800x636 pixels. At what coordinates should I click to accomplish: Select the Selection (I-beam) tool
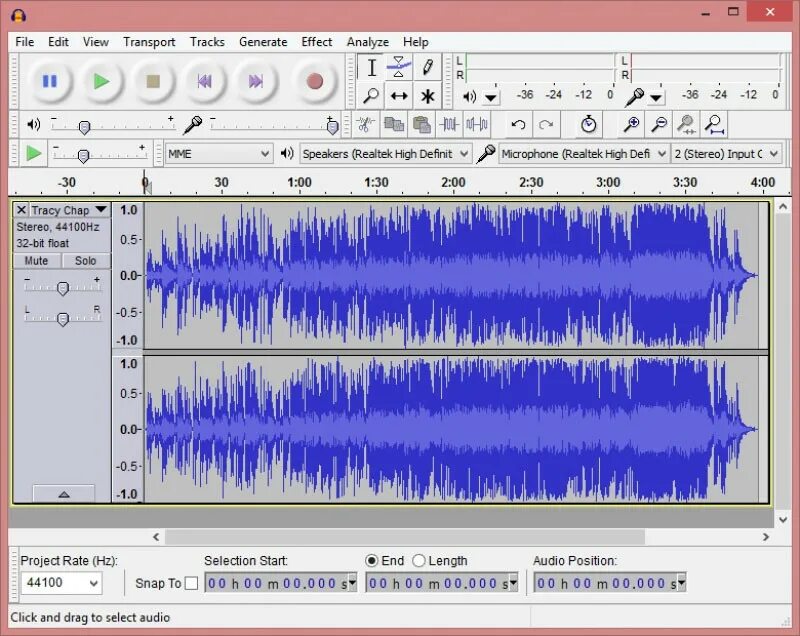[x=371, y=67]
